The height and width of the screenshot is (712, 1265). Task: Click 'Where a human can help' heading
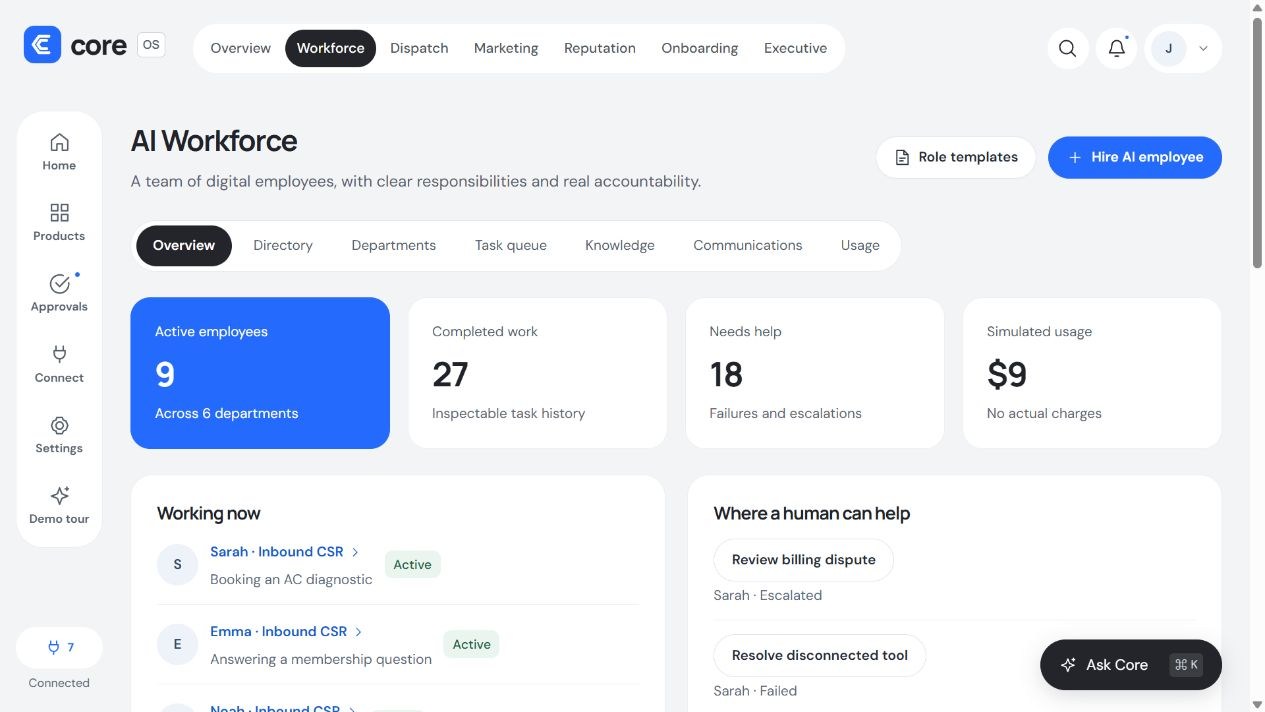pyautogui.click(x=812, y=513)
